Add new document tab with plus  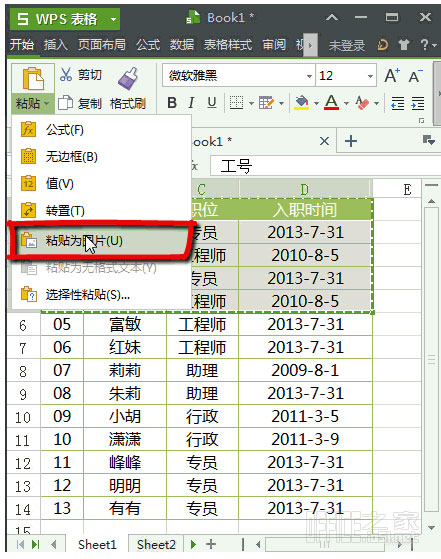tap(351, 141)
